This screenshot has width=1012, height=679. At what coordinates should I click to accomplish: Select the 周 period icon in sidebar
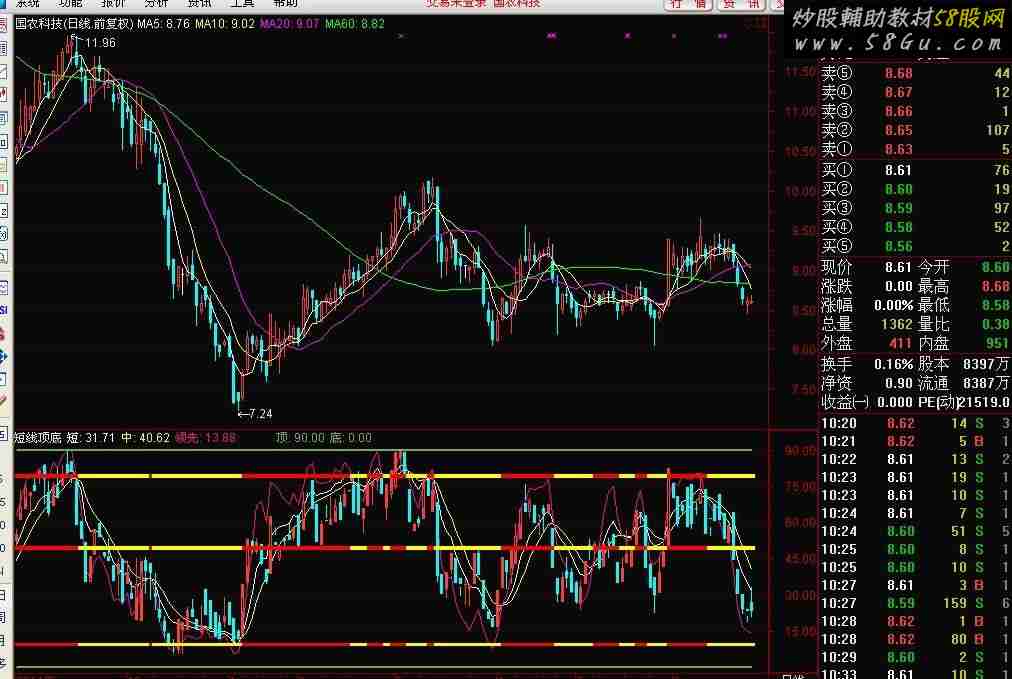4,617
